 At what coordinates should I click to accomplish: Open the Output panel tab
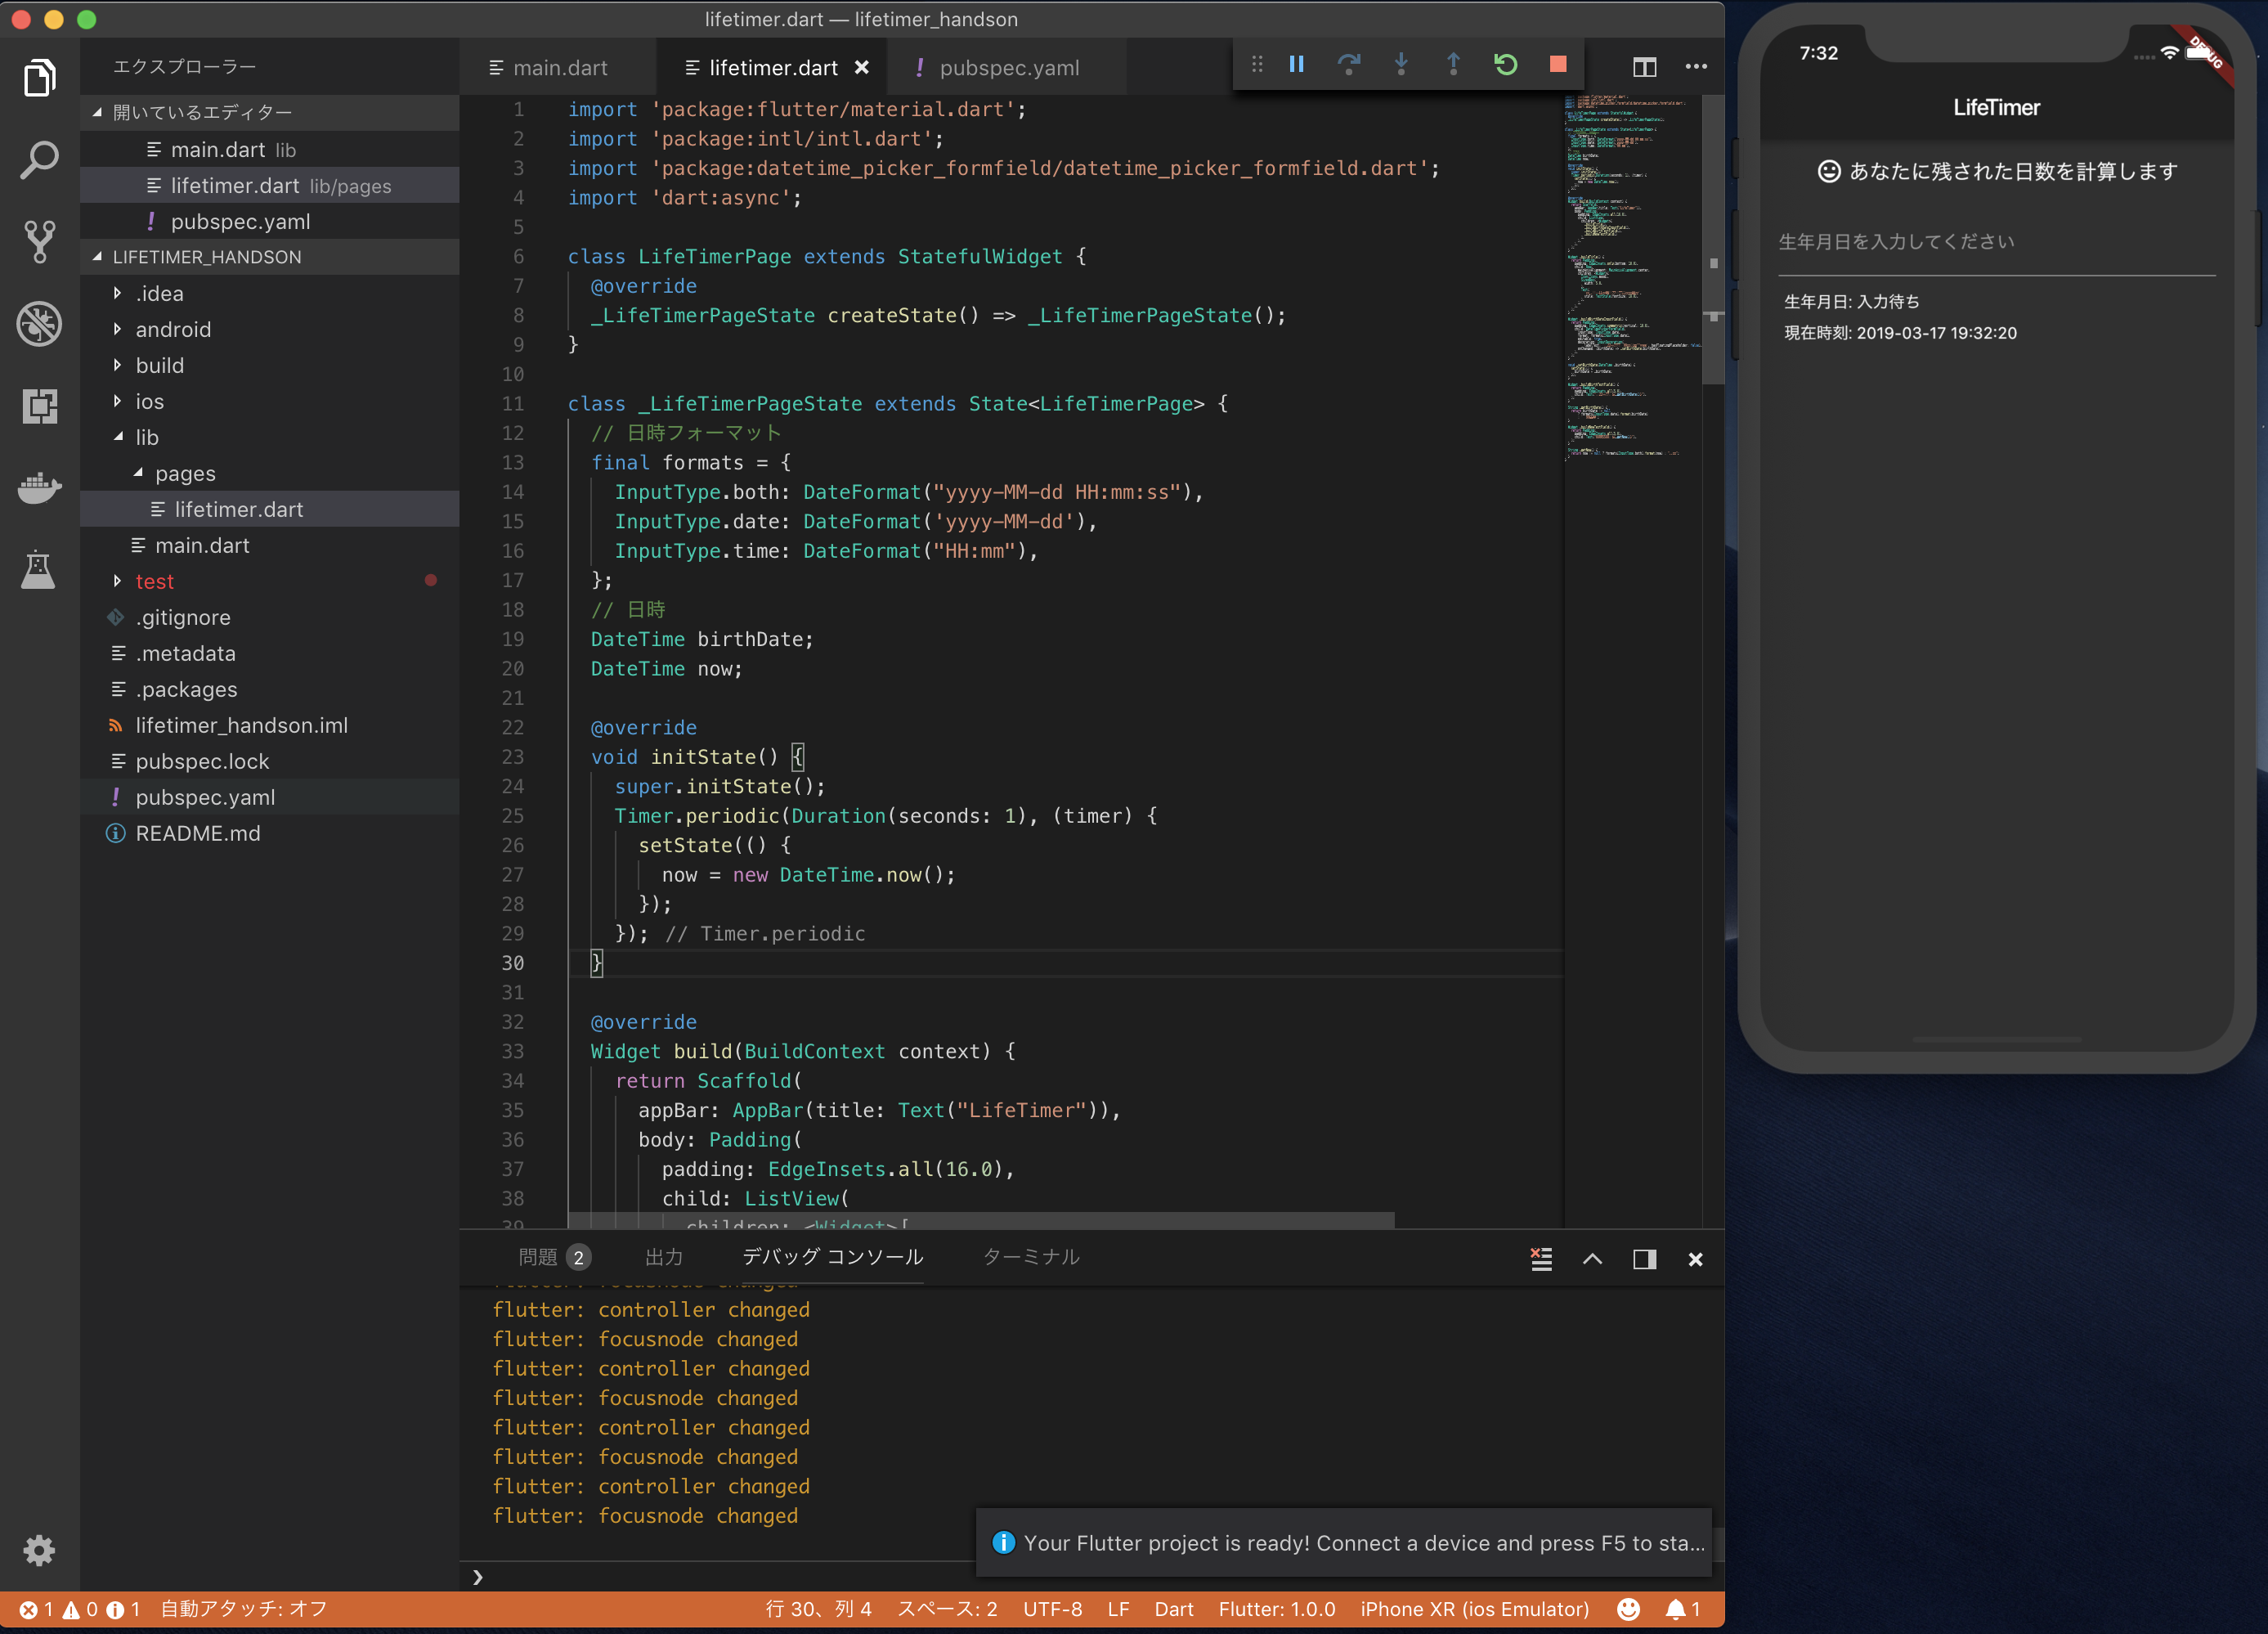(x=664, y=1257)
